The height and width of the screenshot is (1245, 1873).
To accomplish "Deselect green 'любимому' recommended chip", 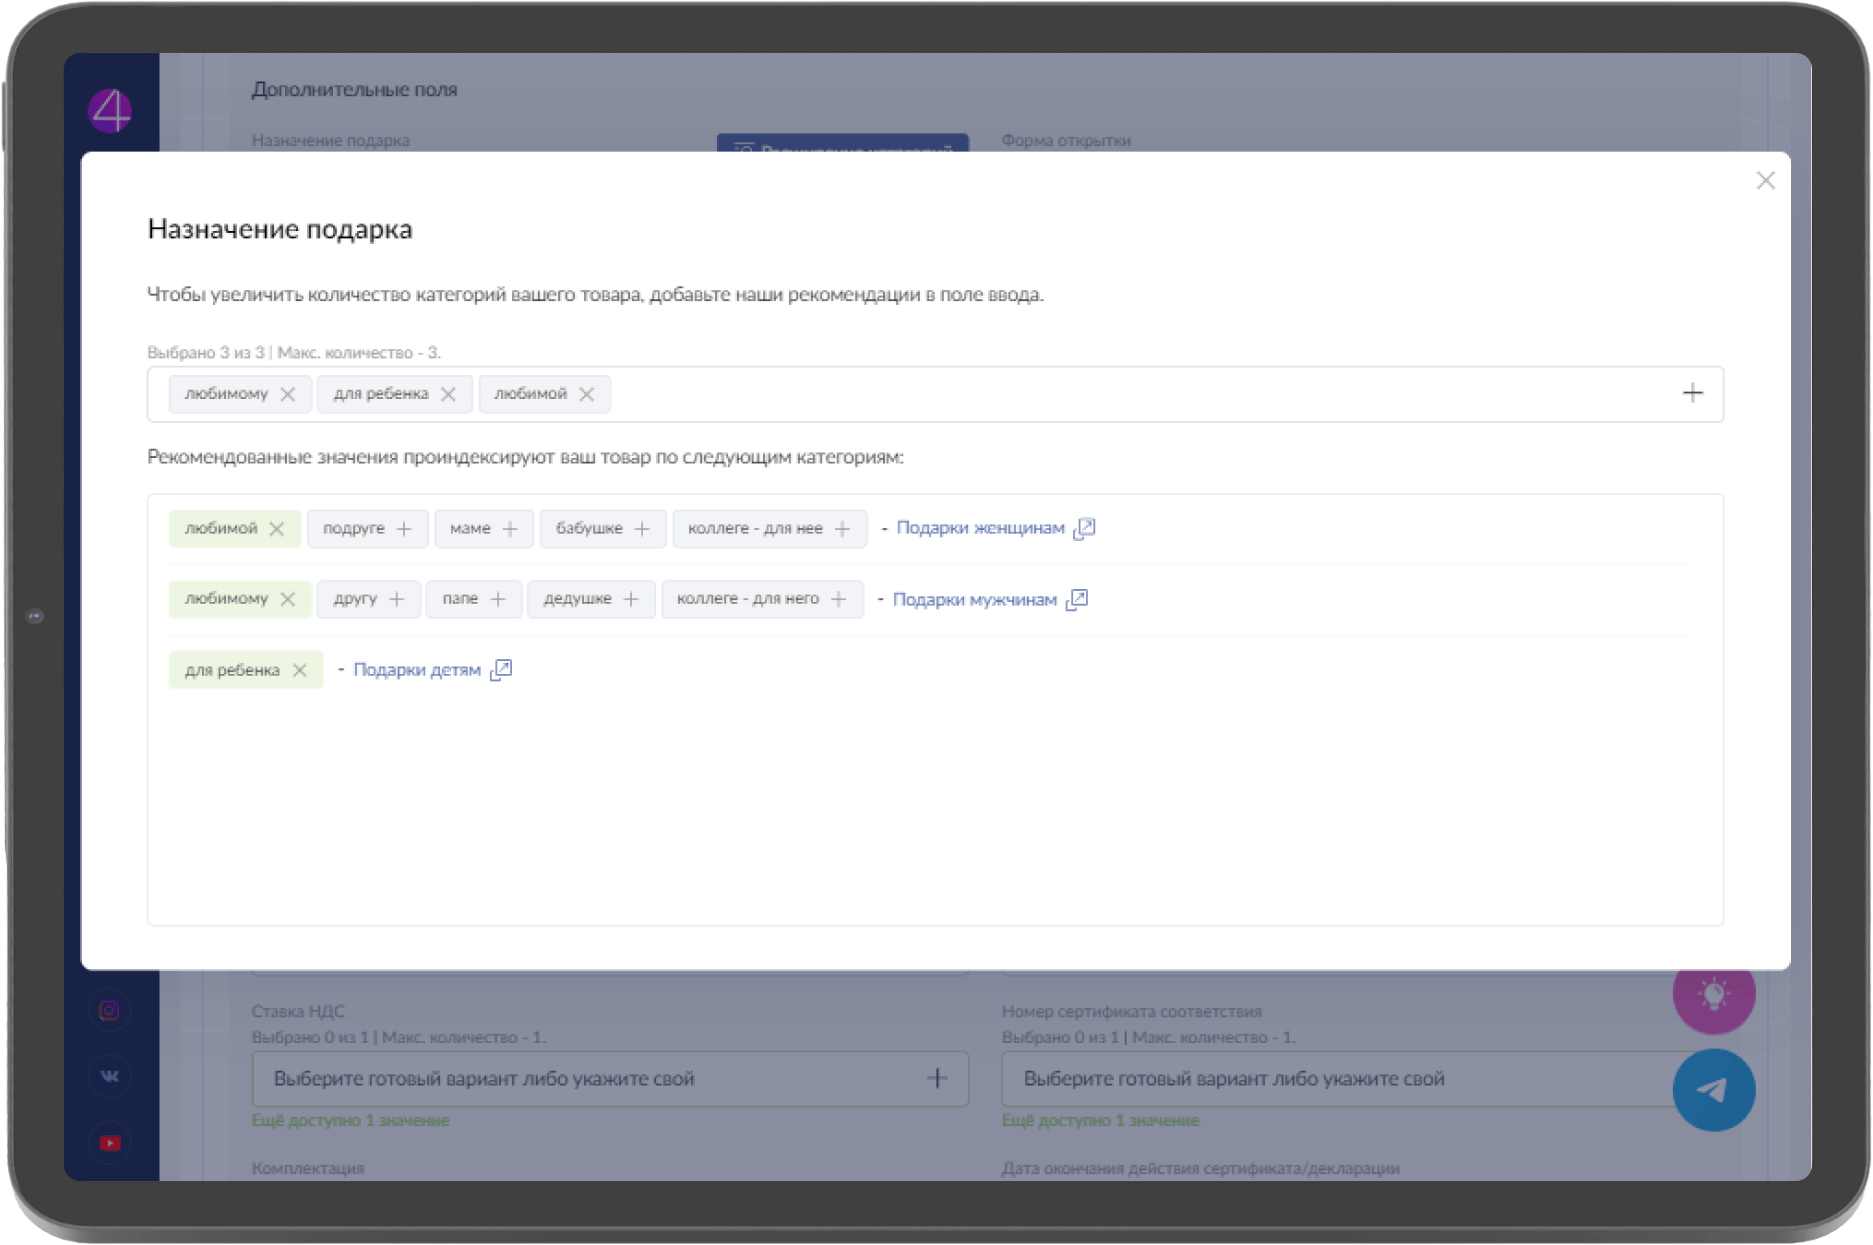I will (288, 599).
